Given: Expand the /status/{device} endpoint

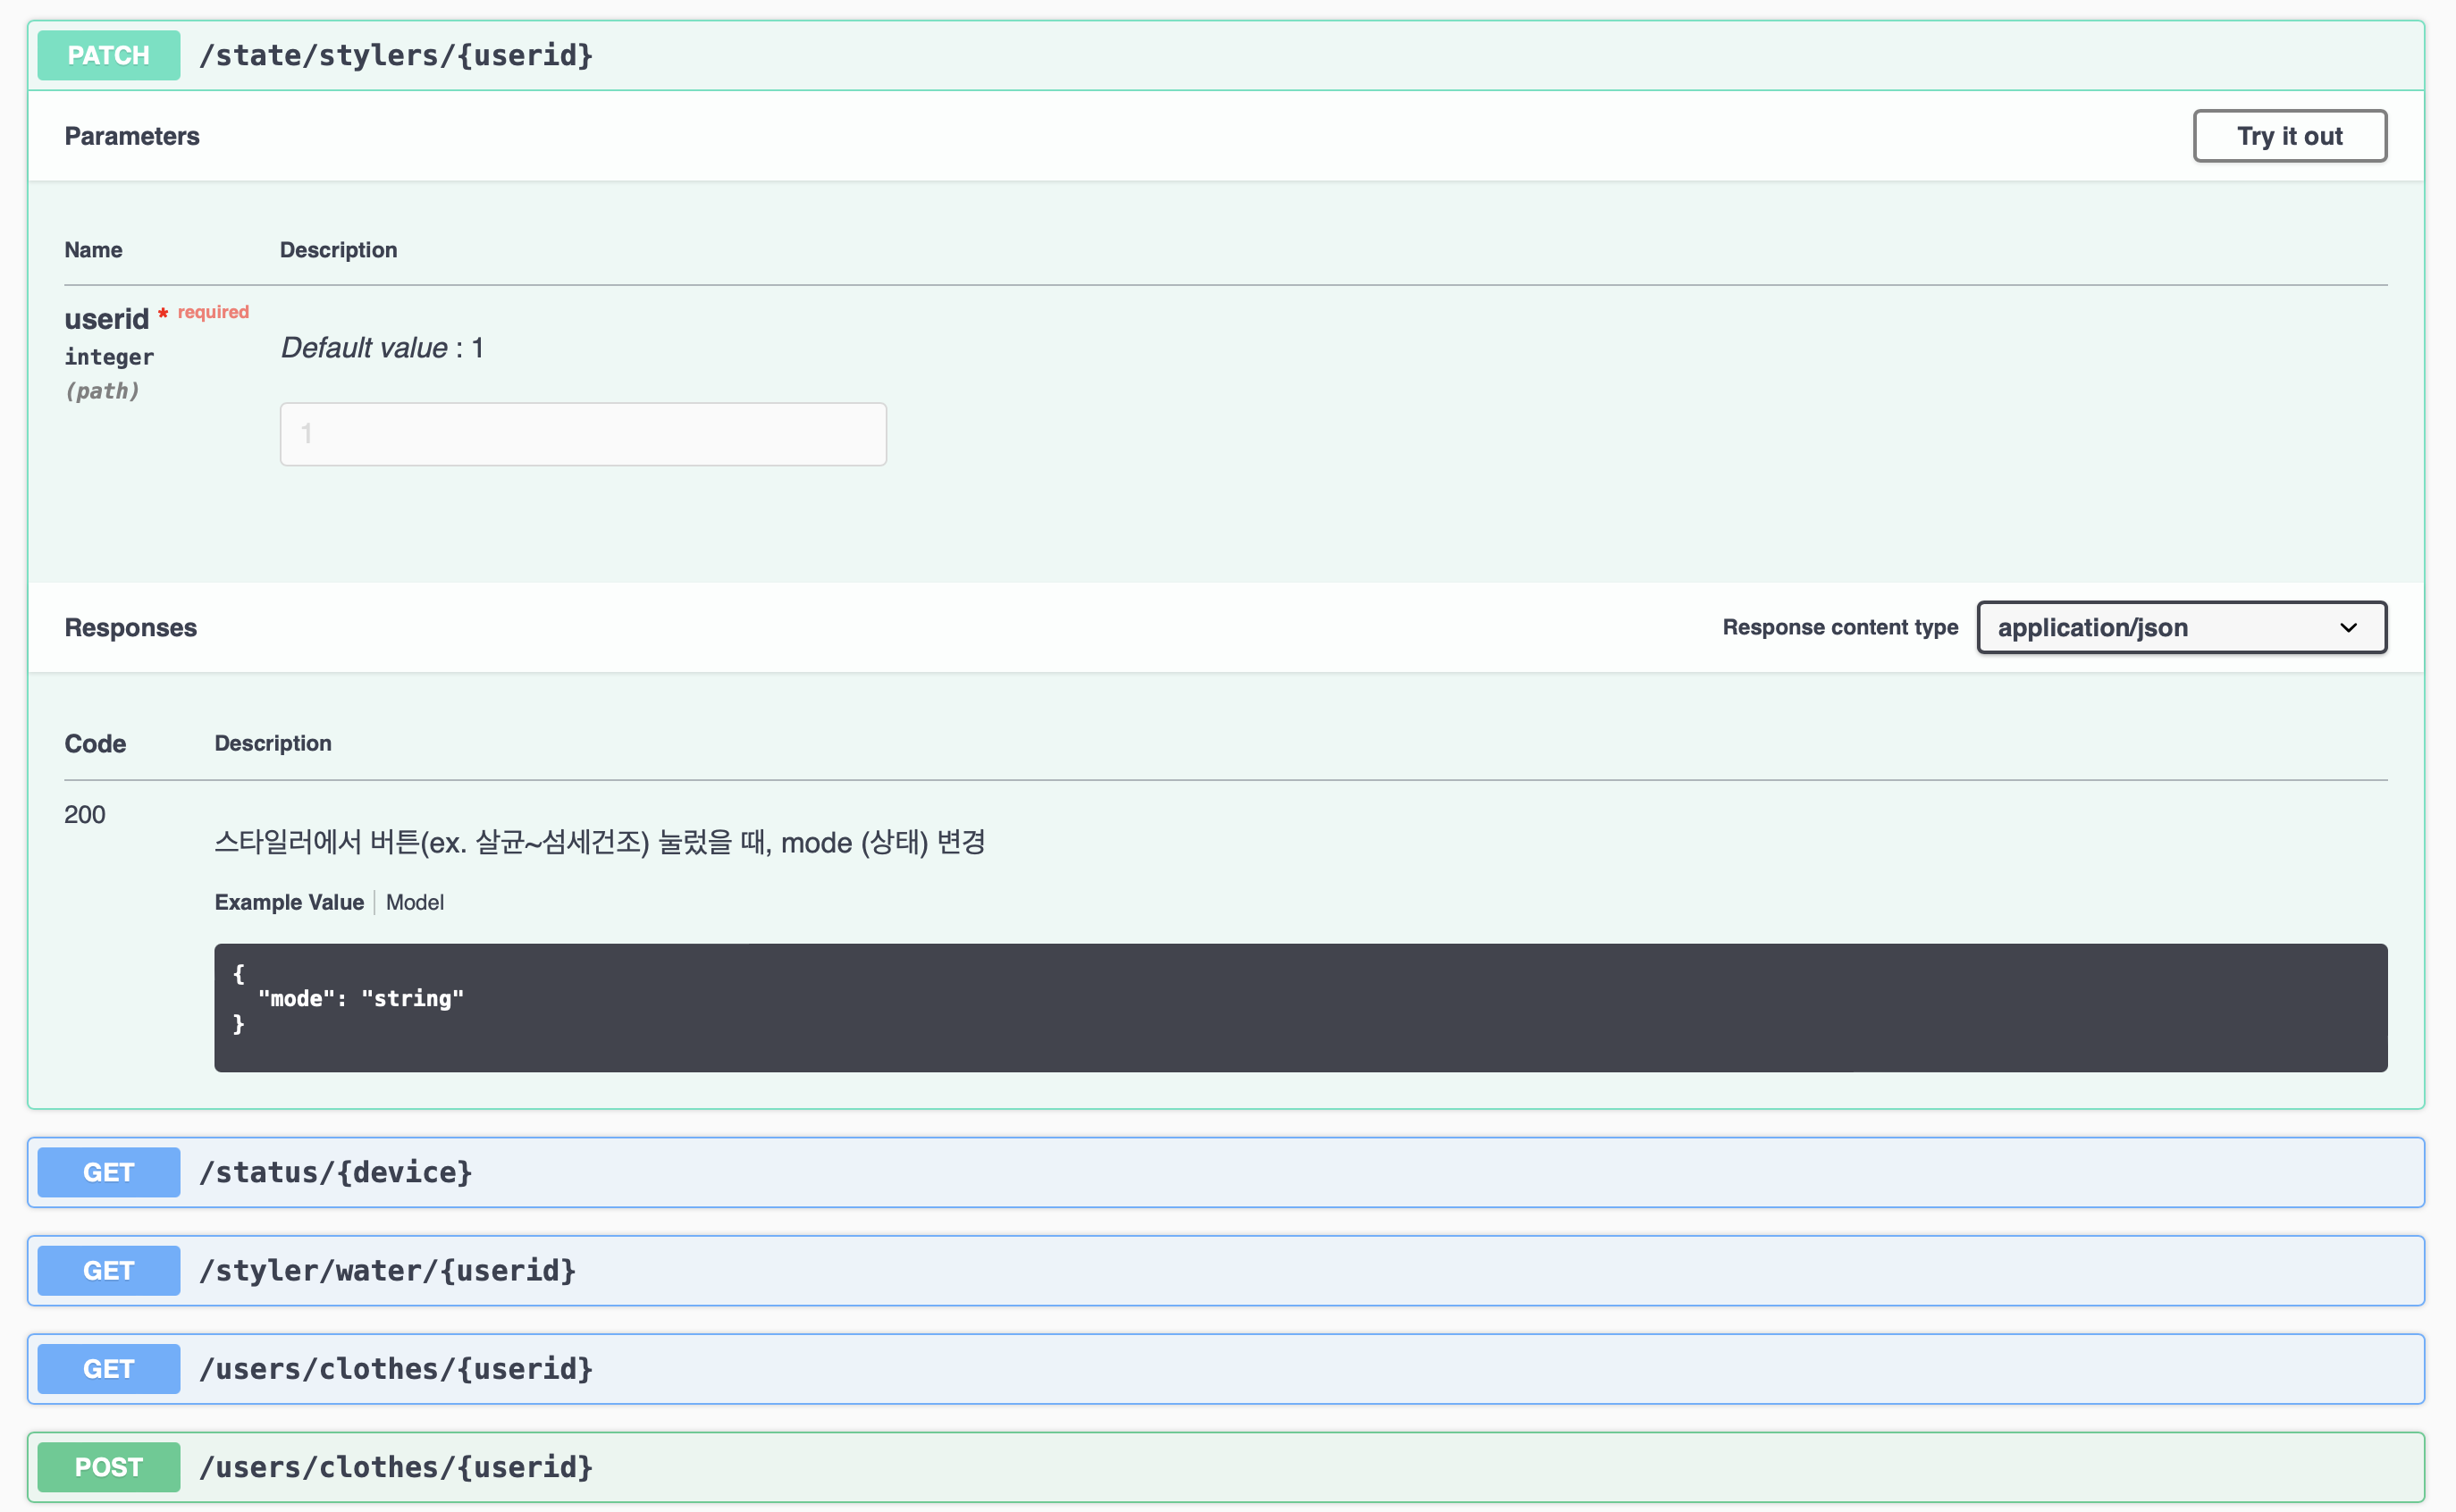Looking at the screenshot, I should tap(337, 1172).
